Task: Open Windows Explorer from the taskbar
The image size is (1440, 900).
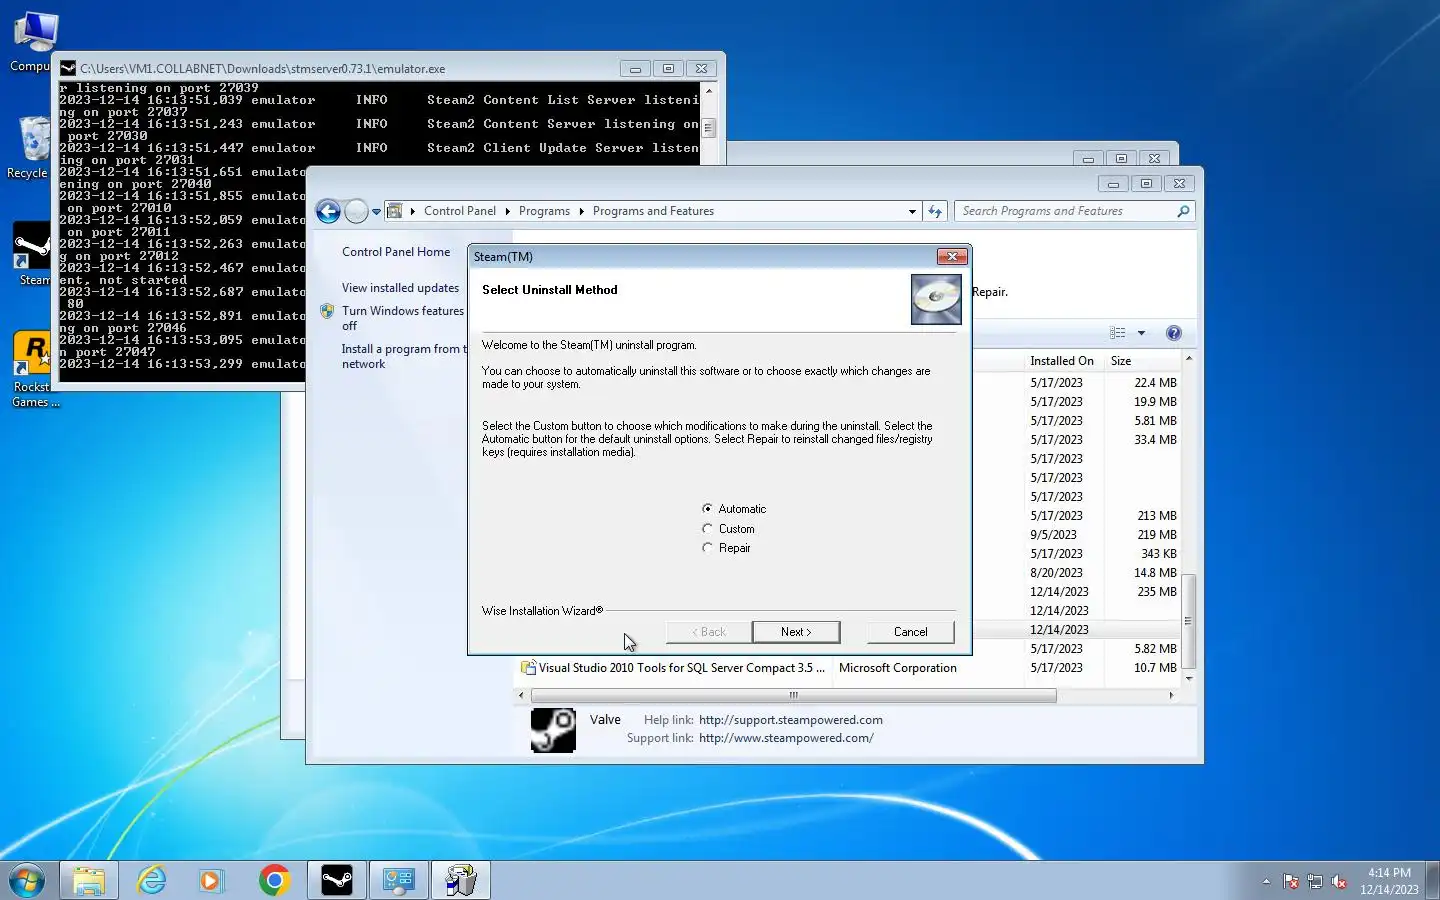Action: pos(89,881)
